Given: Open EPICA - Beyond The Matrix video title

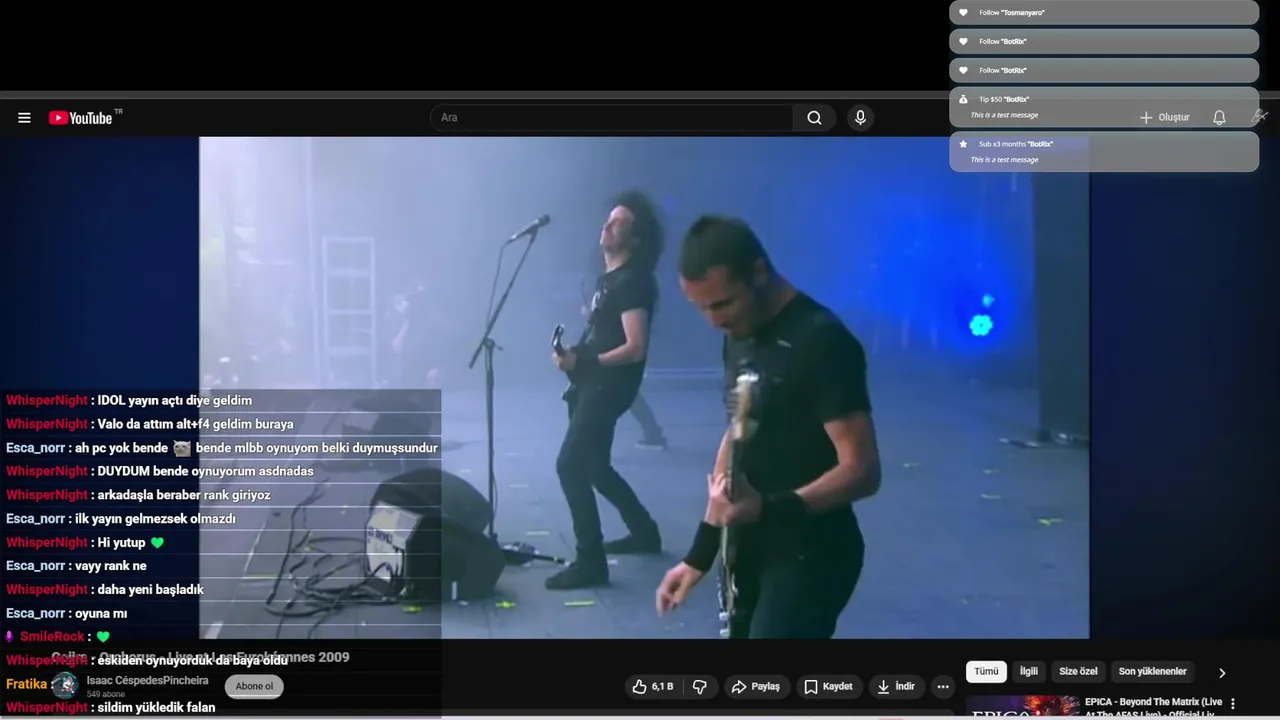Looking at the screenshot, I should pos(1154,708).
